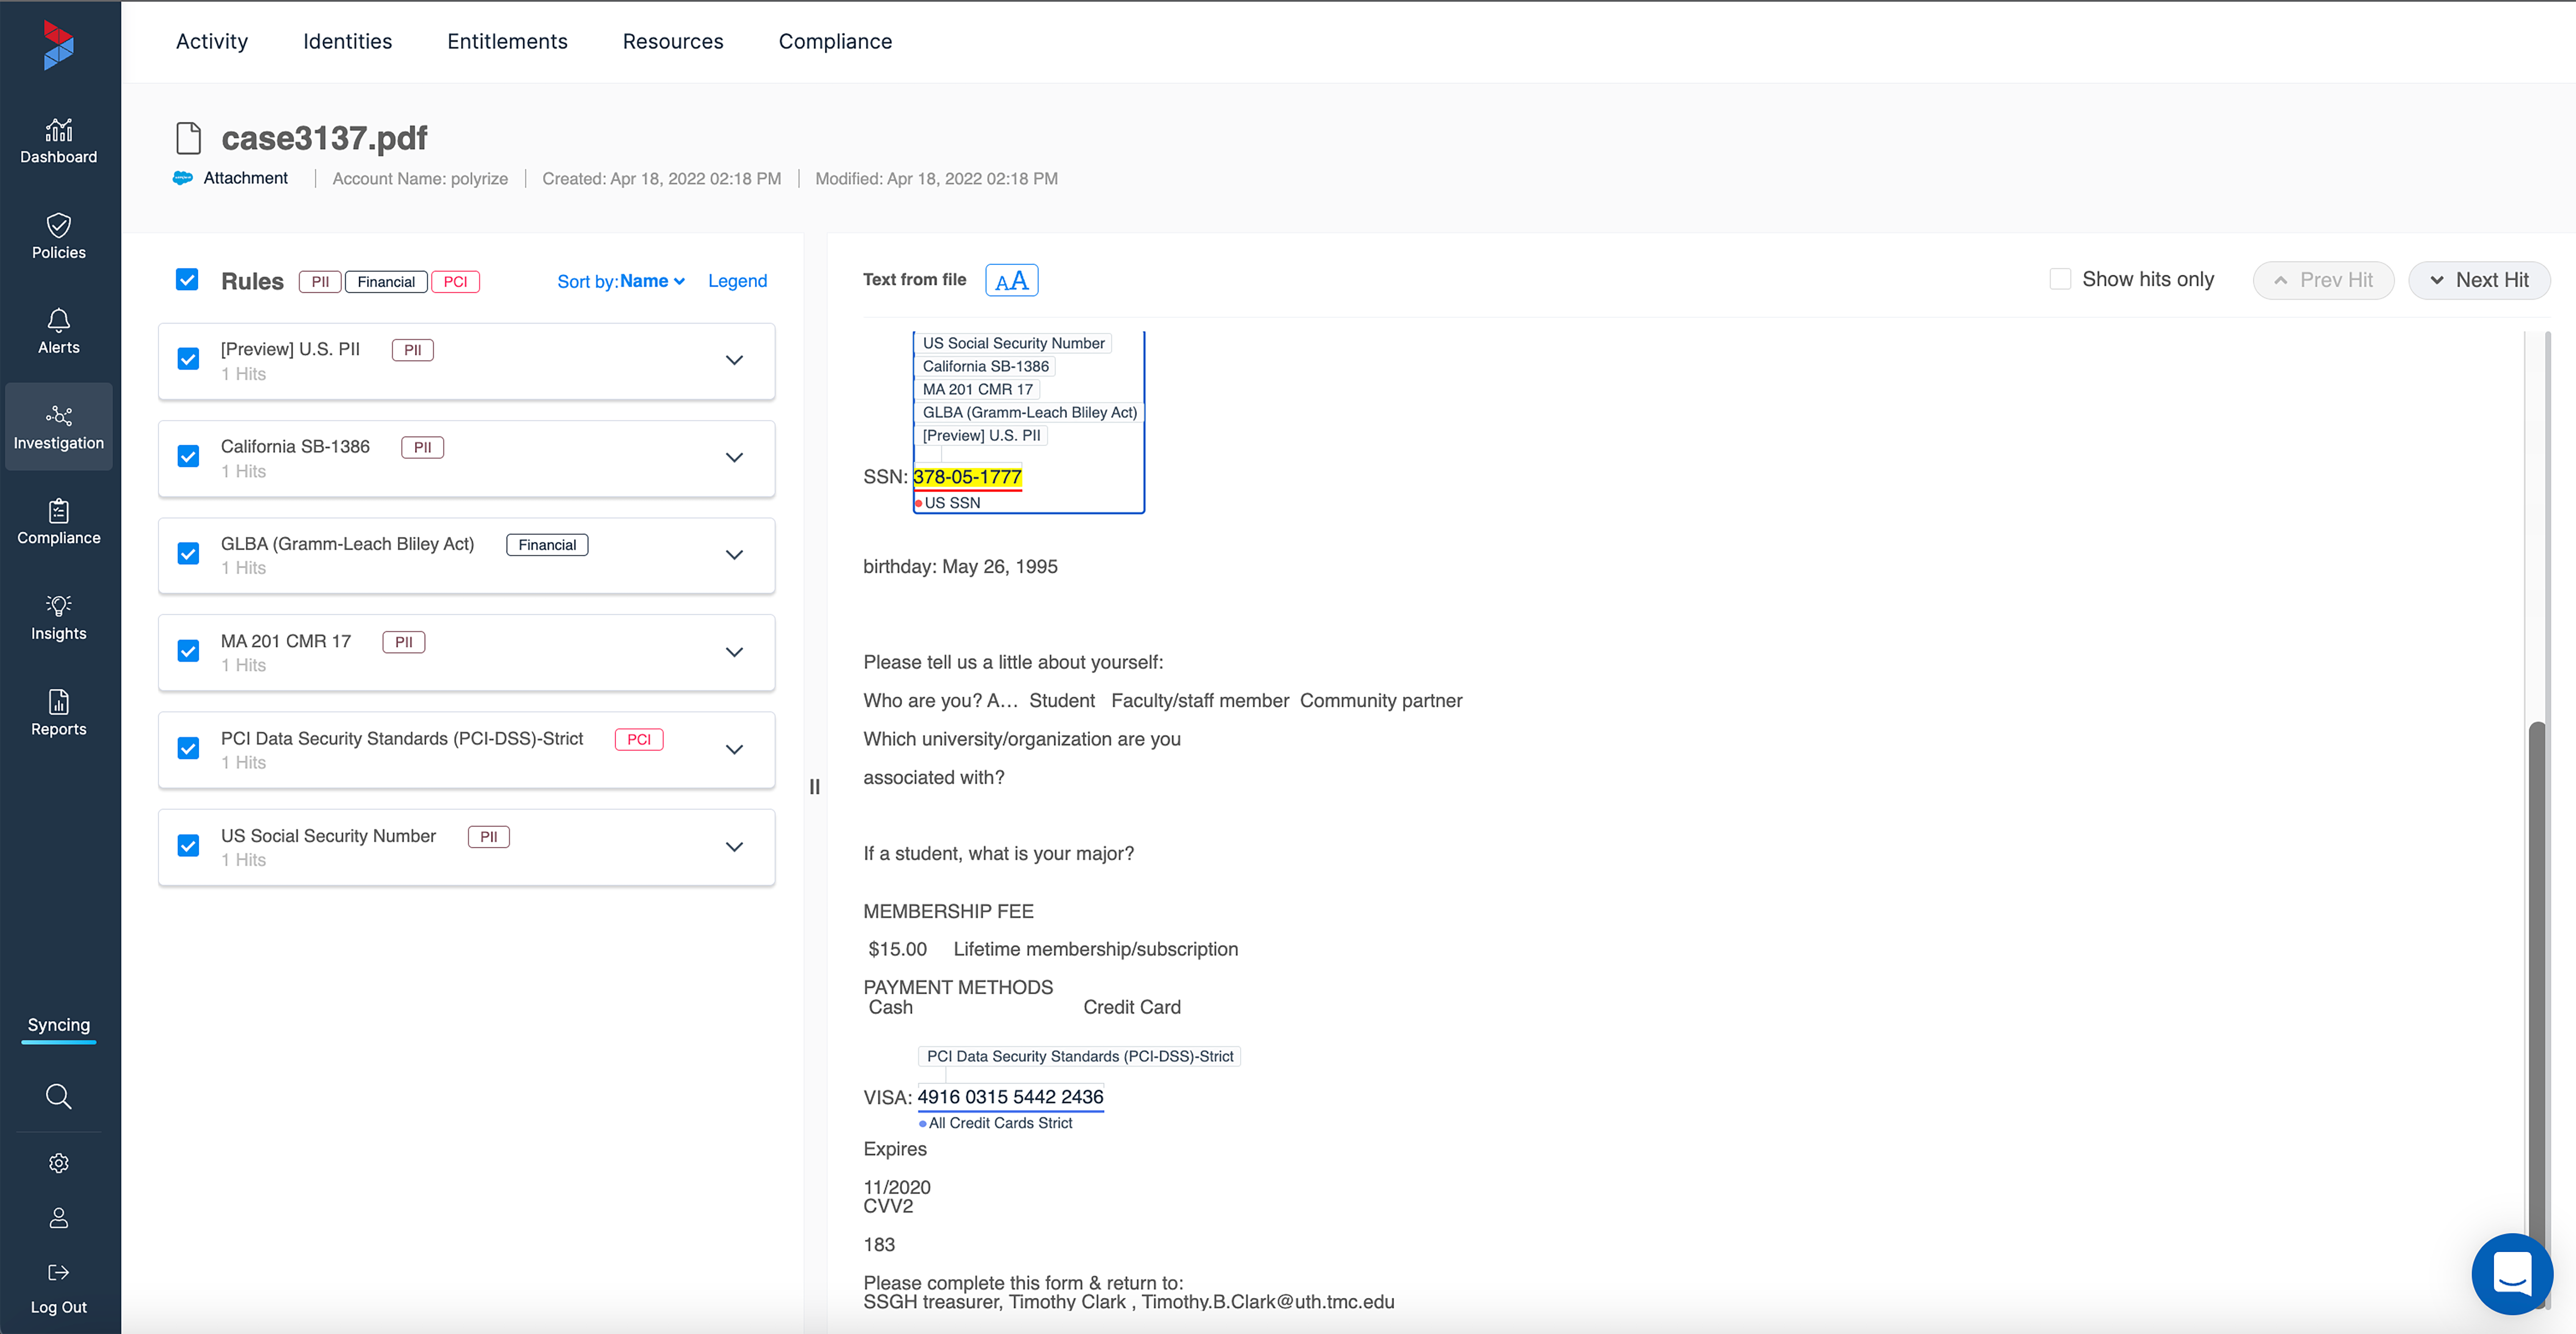This screenshot has width=2576, height=1334.
Task: Select Identities tab in top navigation
Action: [347, 41]
